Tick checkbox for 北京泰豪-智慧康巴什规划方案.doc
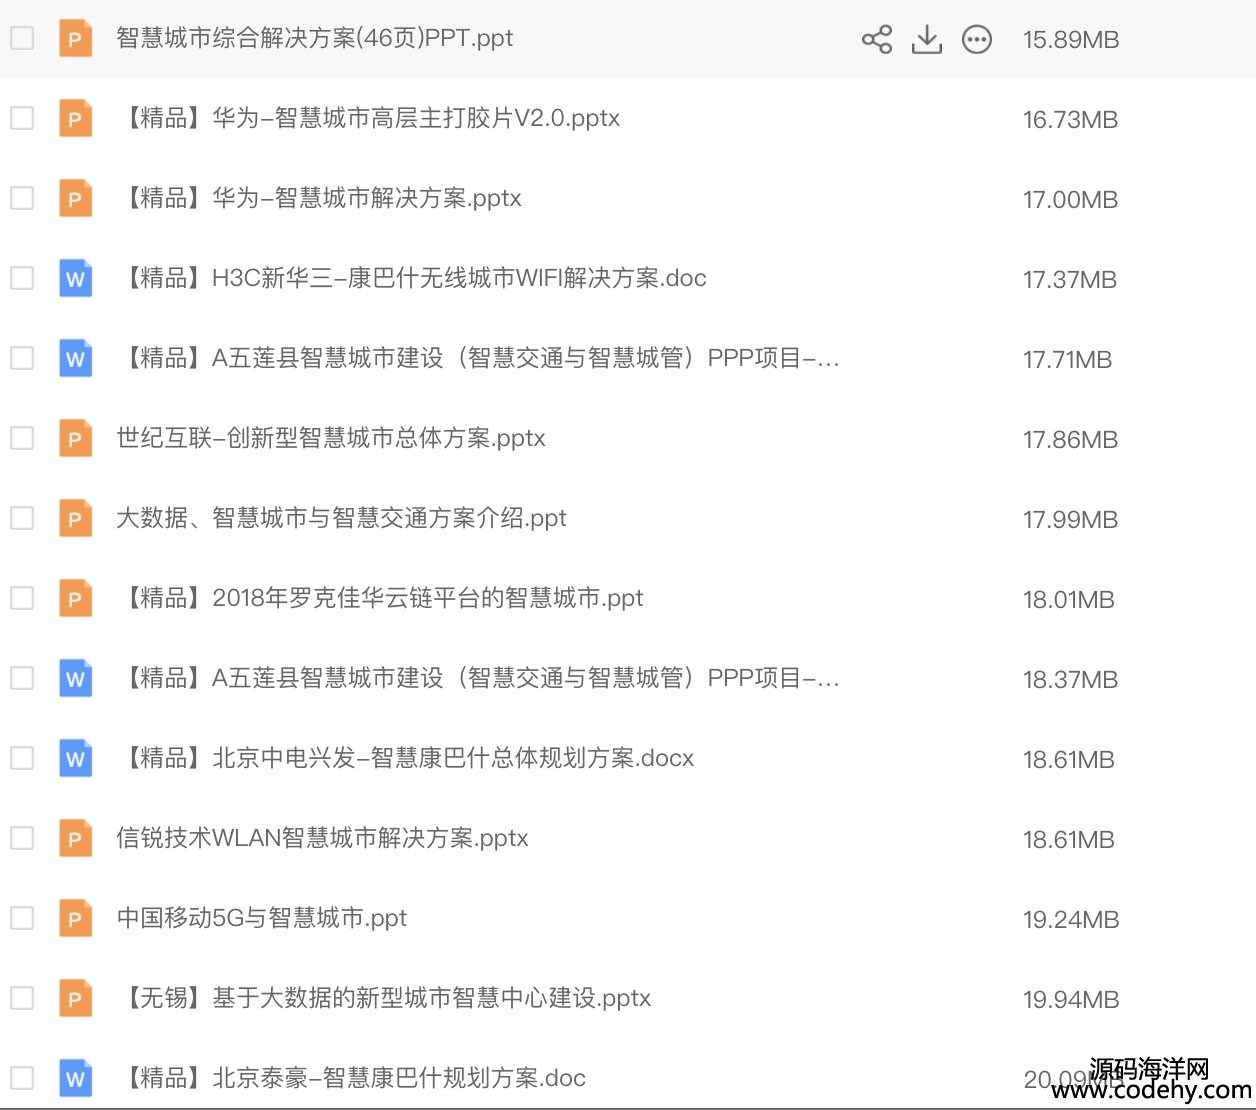This screenshot has height=1110, width=1256. [22, 1078]
